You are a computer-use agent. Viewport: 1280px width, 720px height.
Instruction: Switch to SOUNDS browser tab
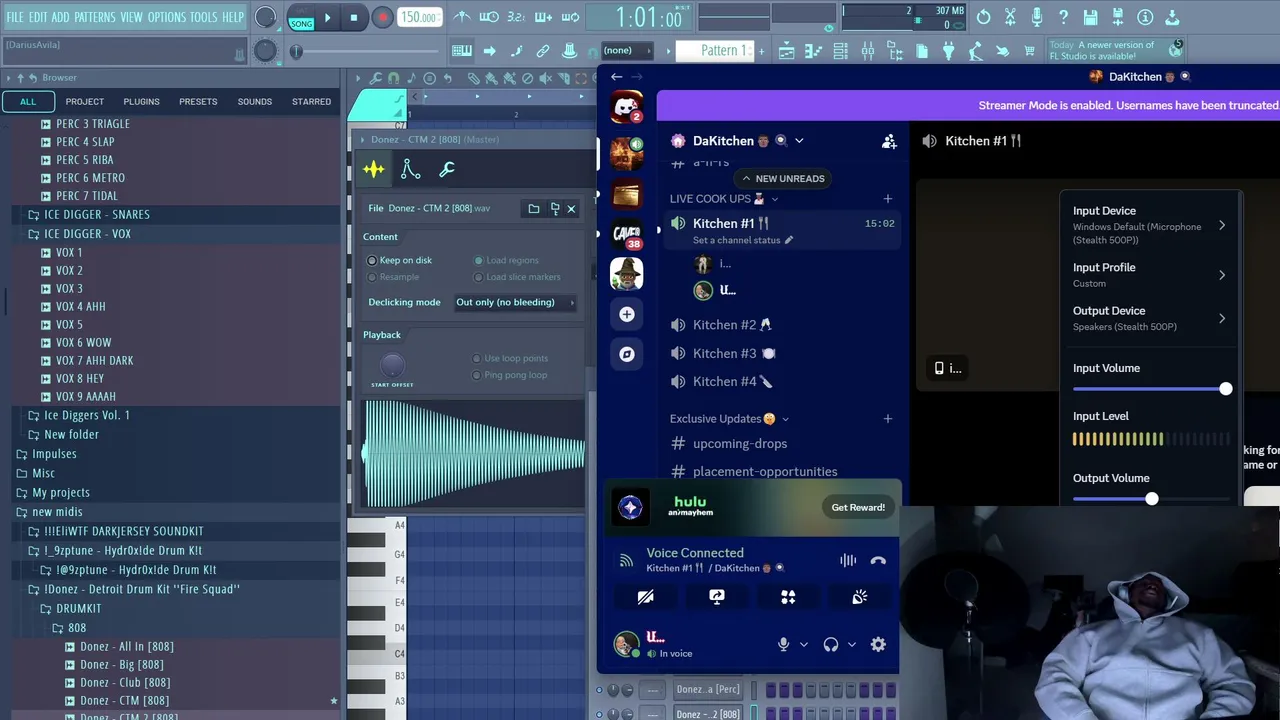[255, 101]
